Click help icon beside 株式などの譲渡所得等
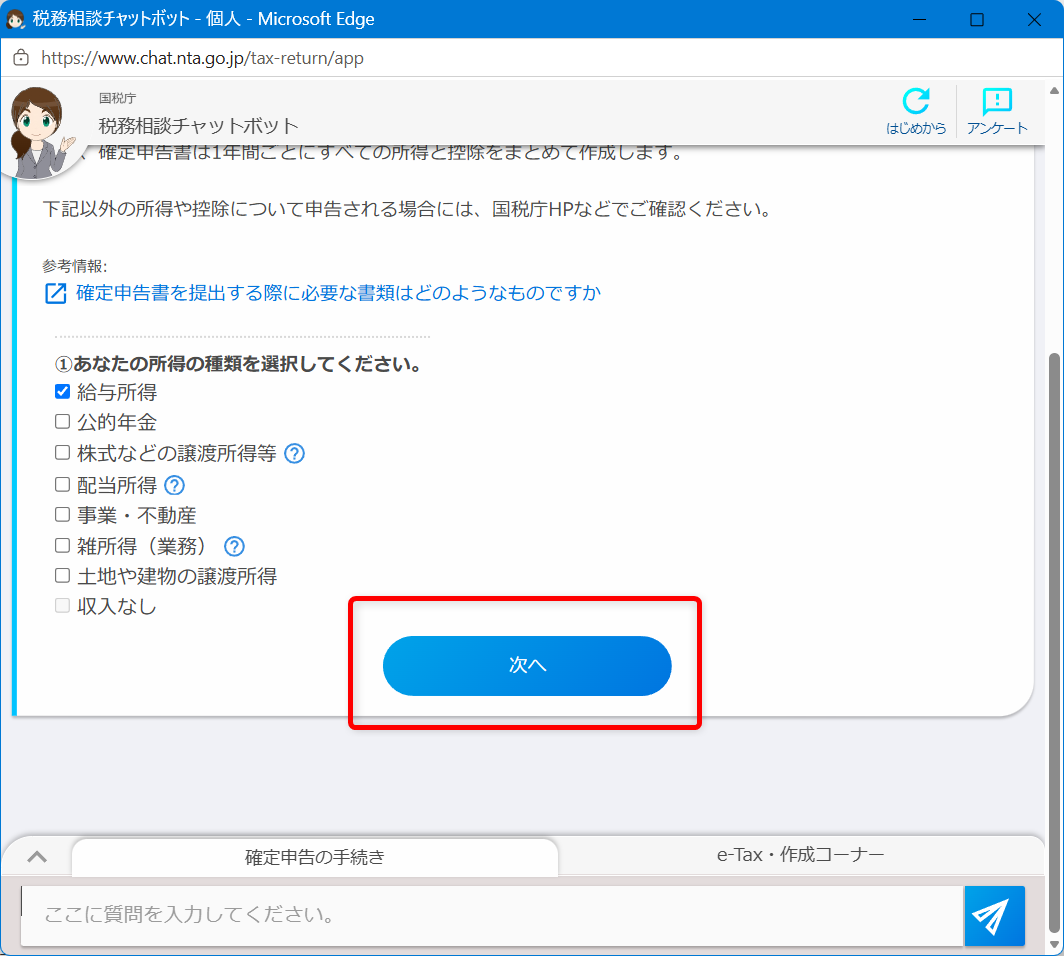The image size is (1064, 956). click(294, 453)
